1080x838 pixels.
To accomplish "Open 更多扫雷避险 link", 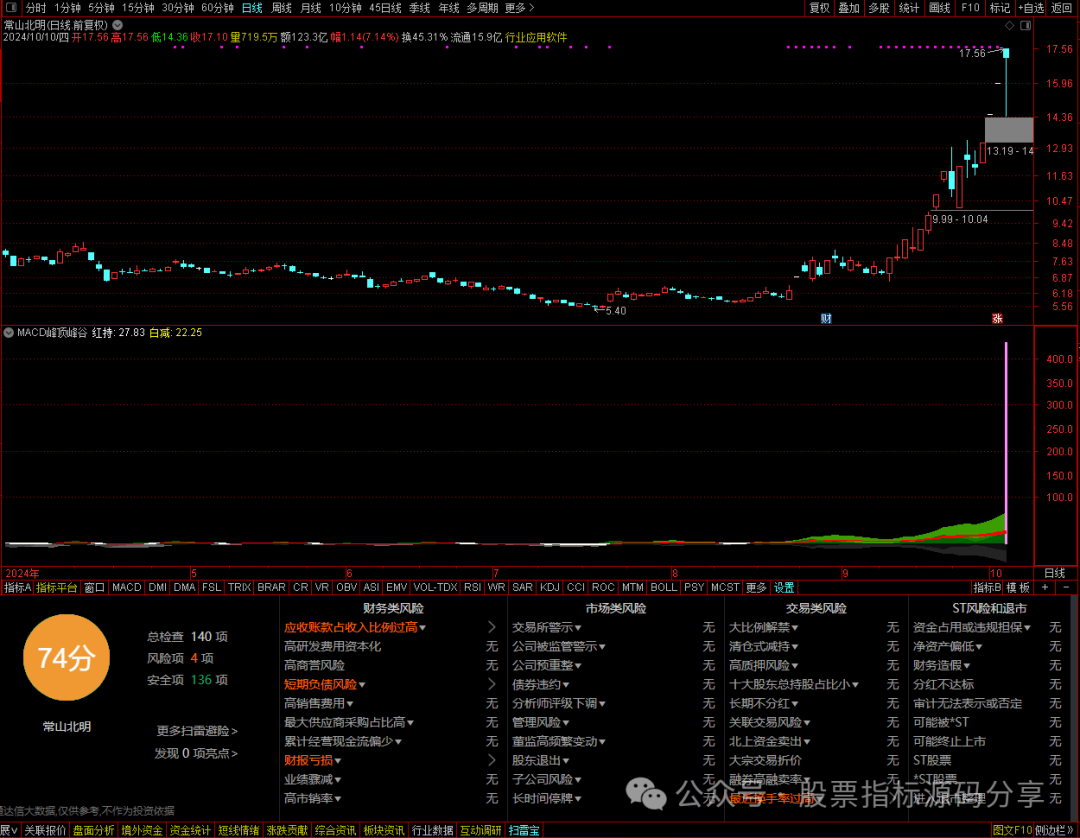I will (197, 731).
